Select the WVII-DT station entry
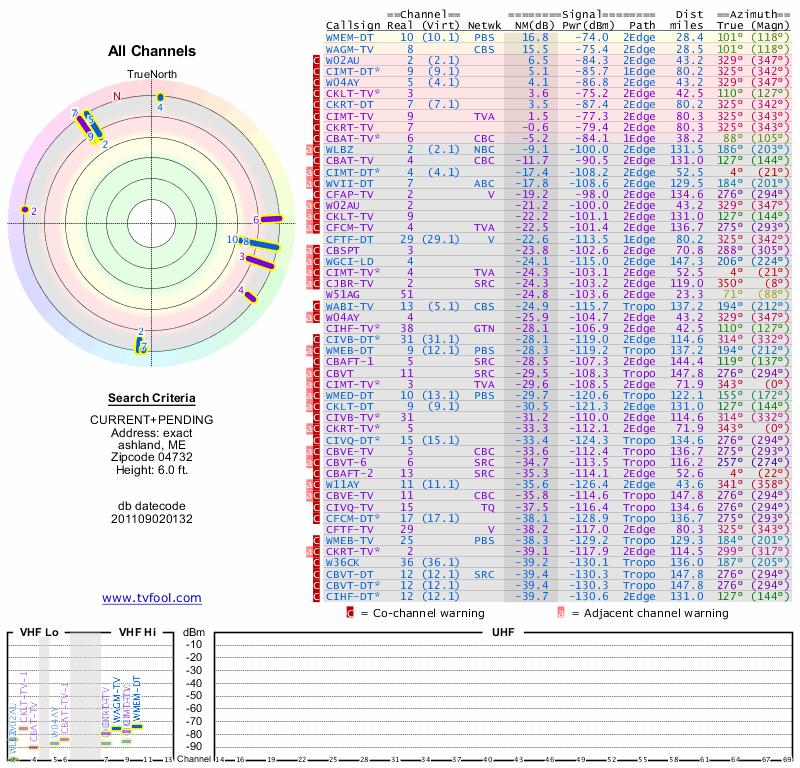The width and height of the screenshot is (800, 768). point(350,183)
